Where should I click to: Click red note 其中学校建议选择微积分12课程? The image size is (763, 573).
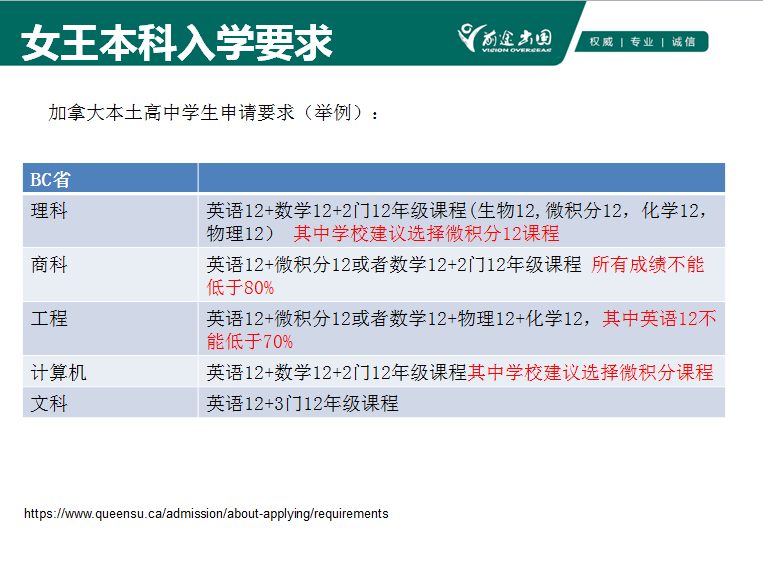(x=426, y=234)
